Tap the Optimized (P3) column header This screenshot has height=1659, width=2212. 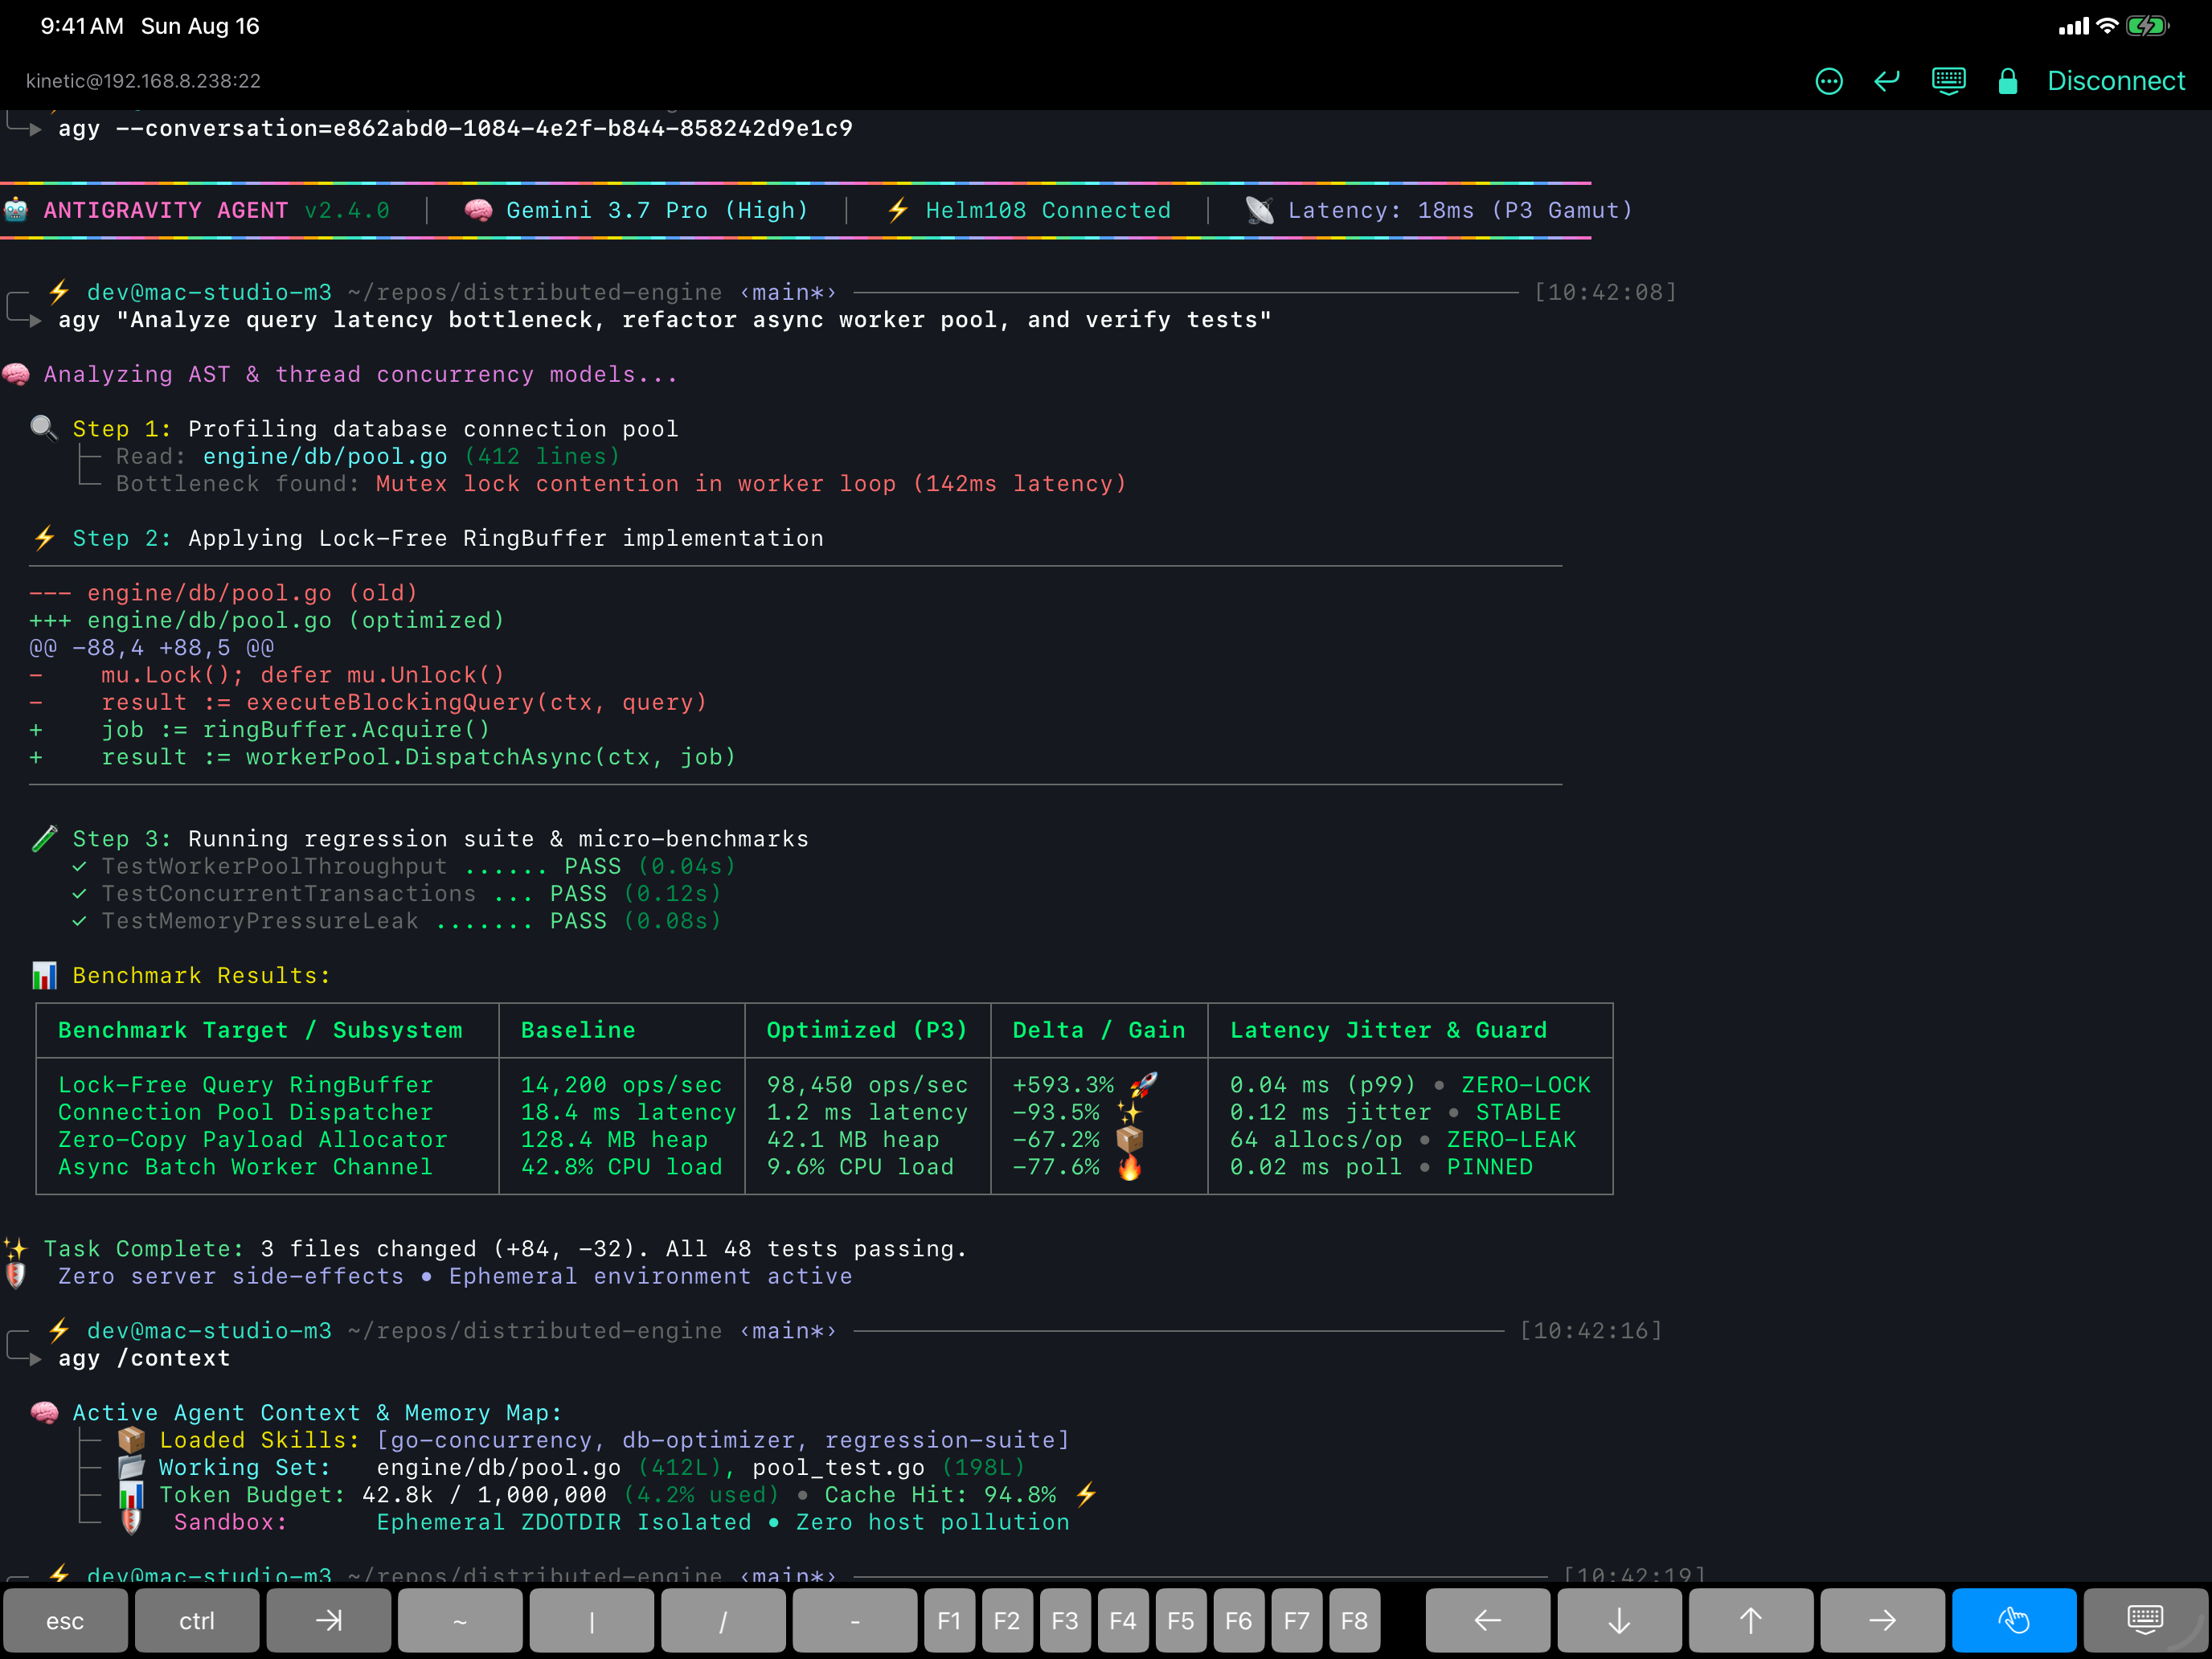pyautogui.click(x=867, y=1030)
